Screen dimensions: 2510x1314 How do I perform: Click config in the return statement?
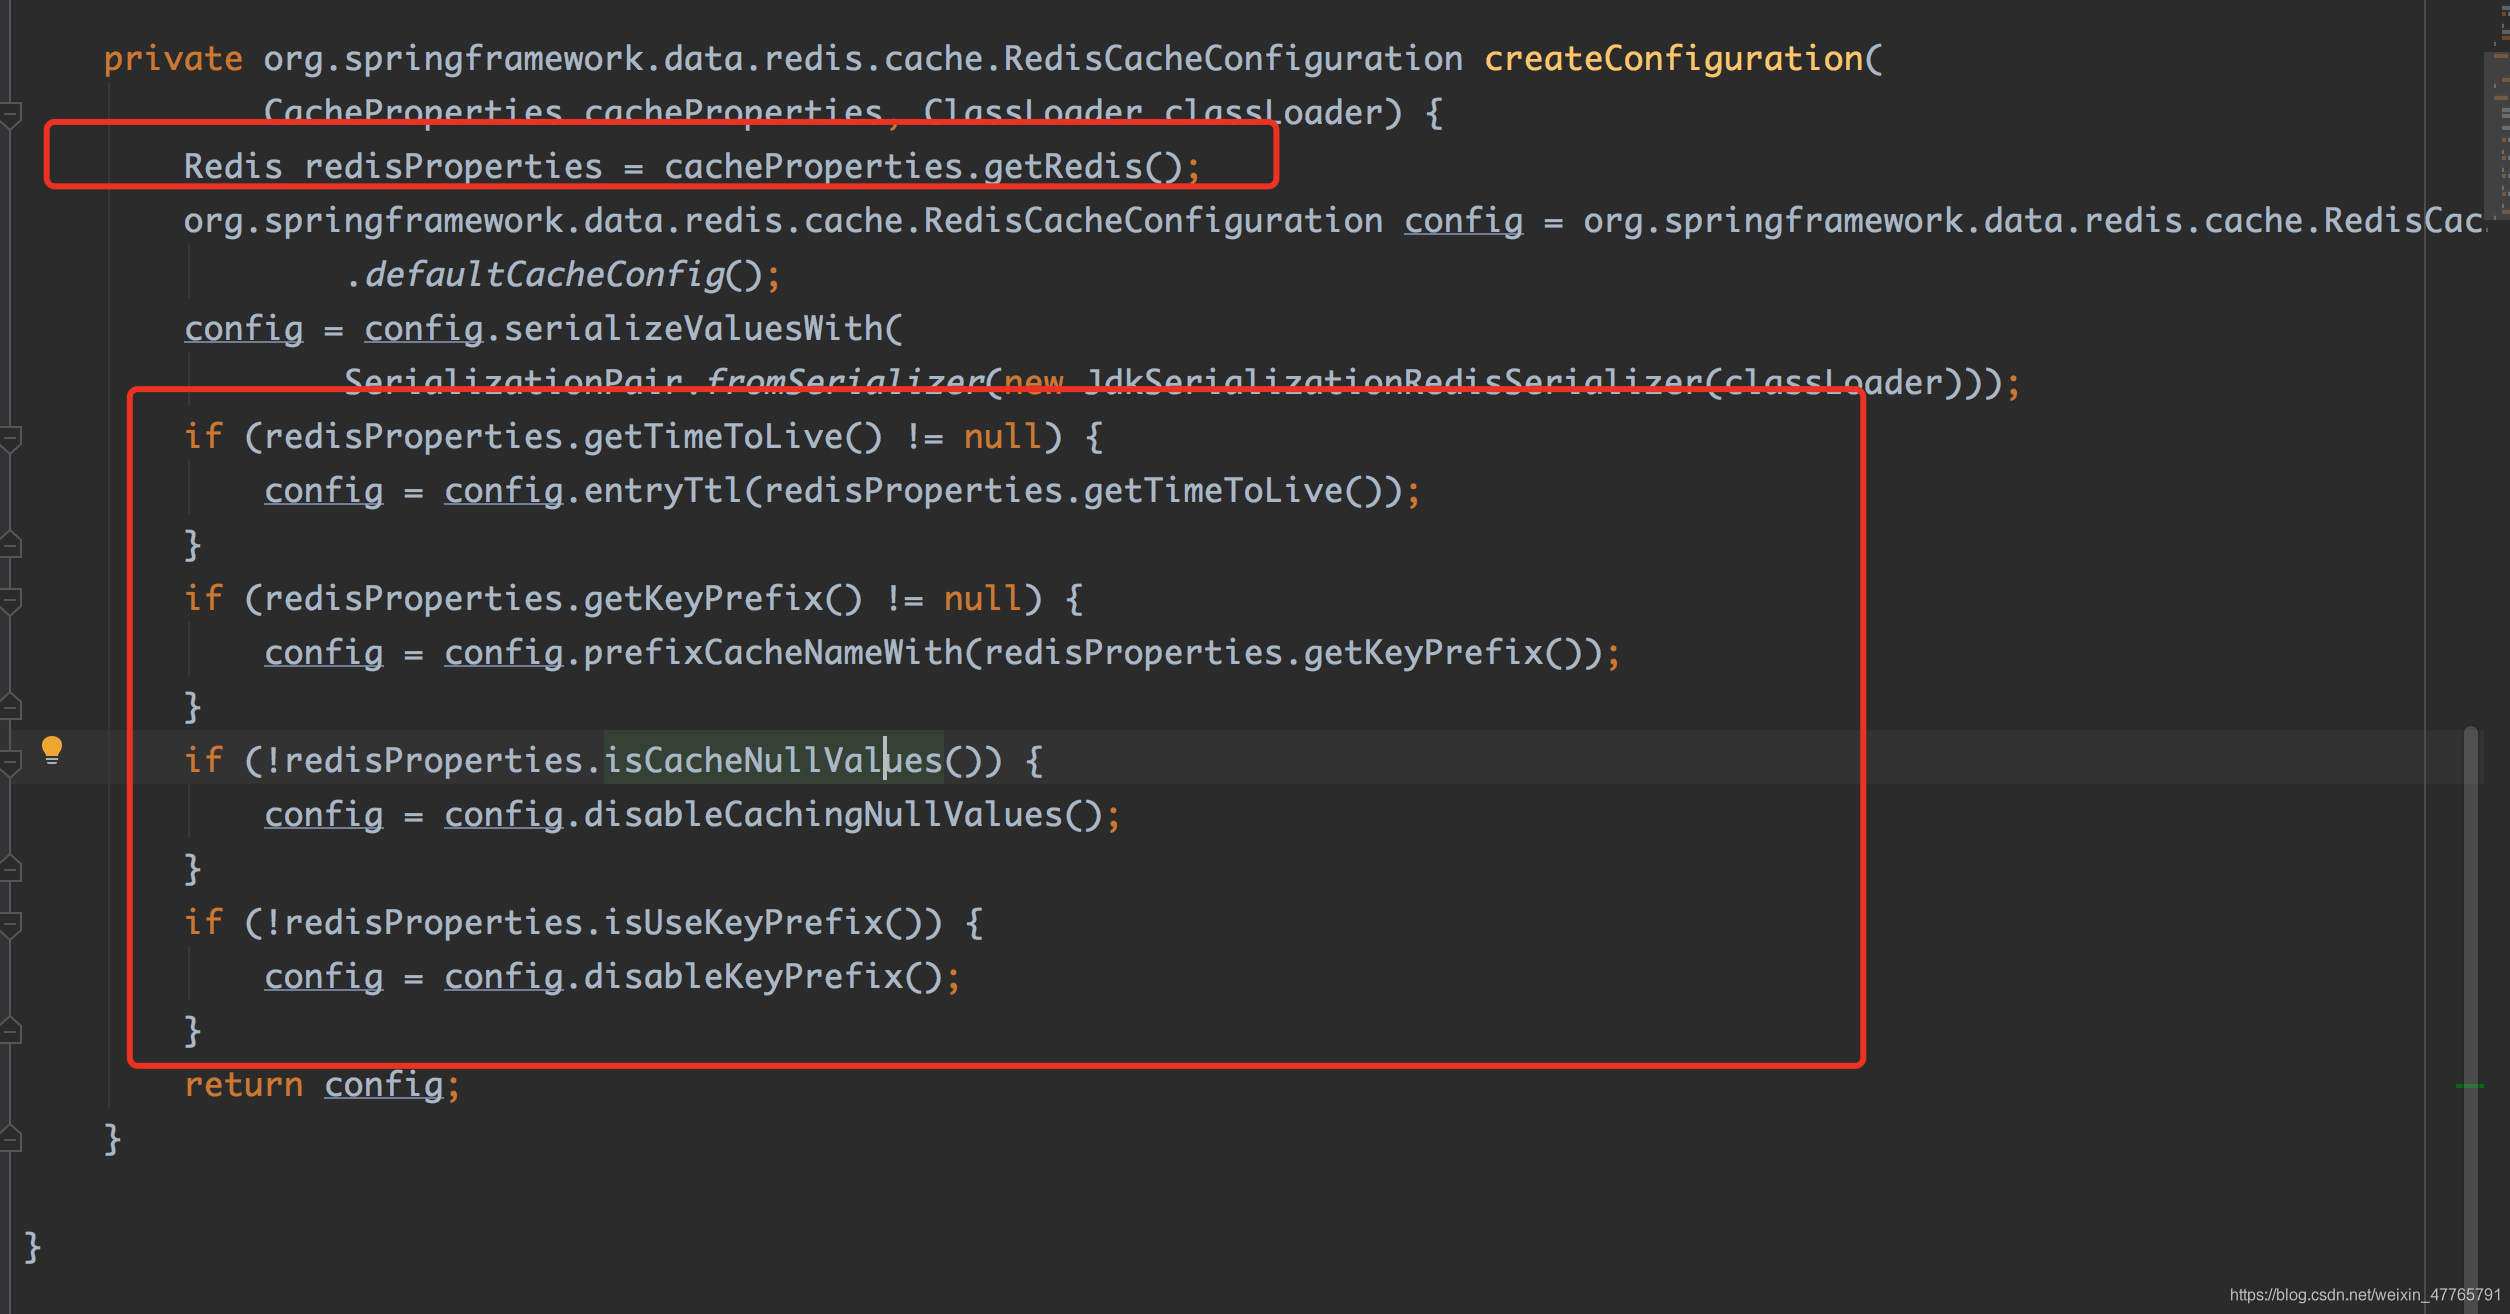pos(384,1084)
